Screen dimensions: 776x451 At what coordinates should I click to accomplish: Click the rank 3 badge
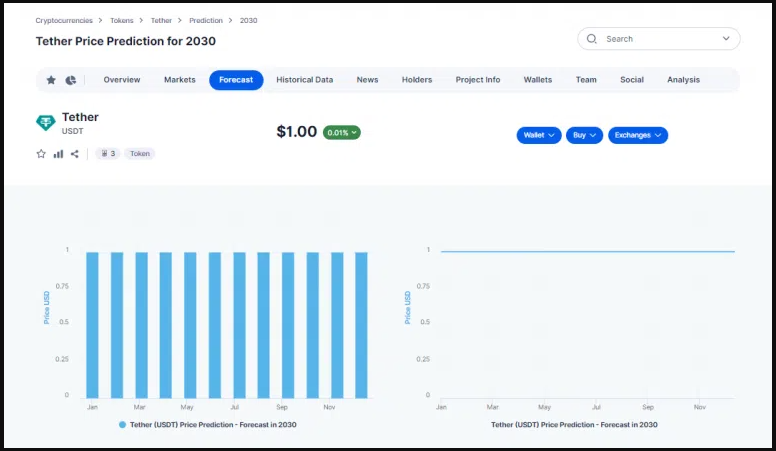coord(108,153)
